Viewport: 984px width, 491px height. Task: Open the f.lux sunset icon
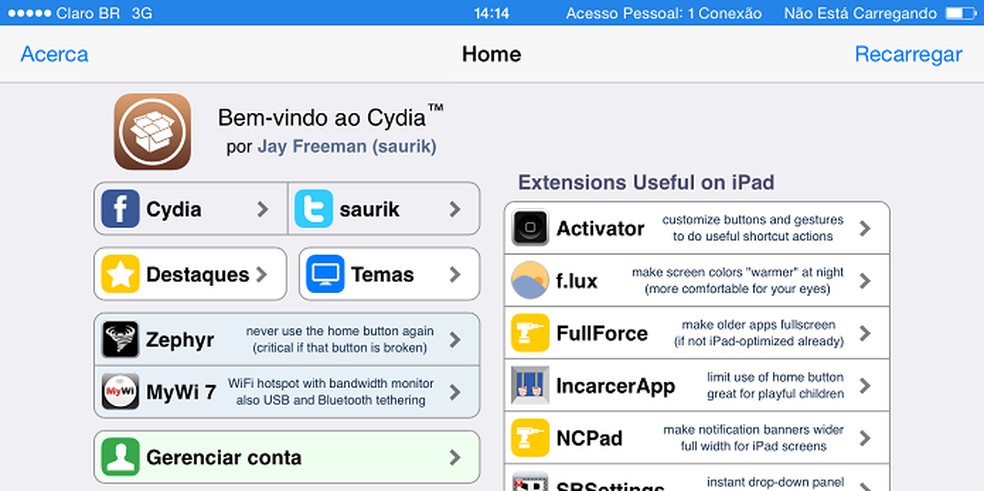tap(530, 280)
